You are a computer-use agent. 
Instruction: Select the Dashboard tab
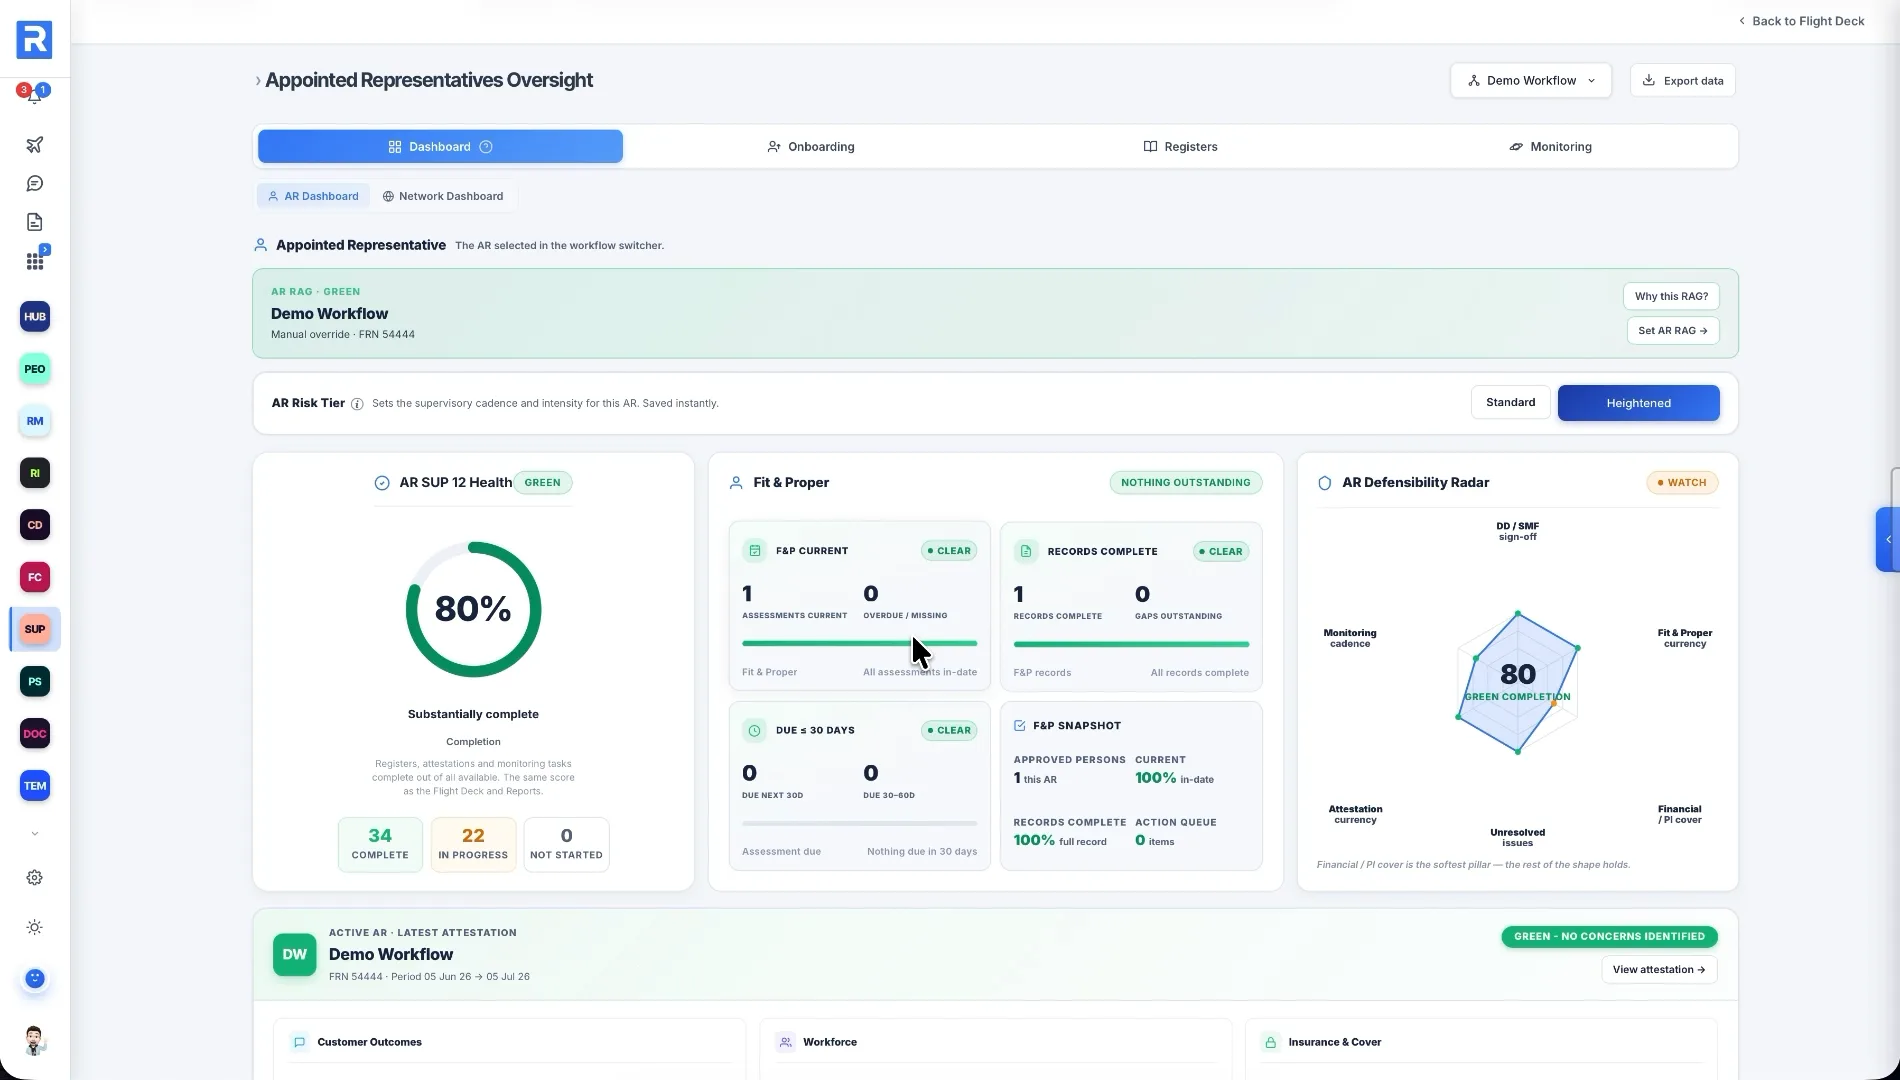coord(440,147)
